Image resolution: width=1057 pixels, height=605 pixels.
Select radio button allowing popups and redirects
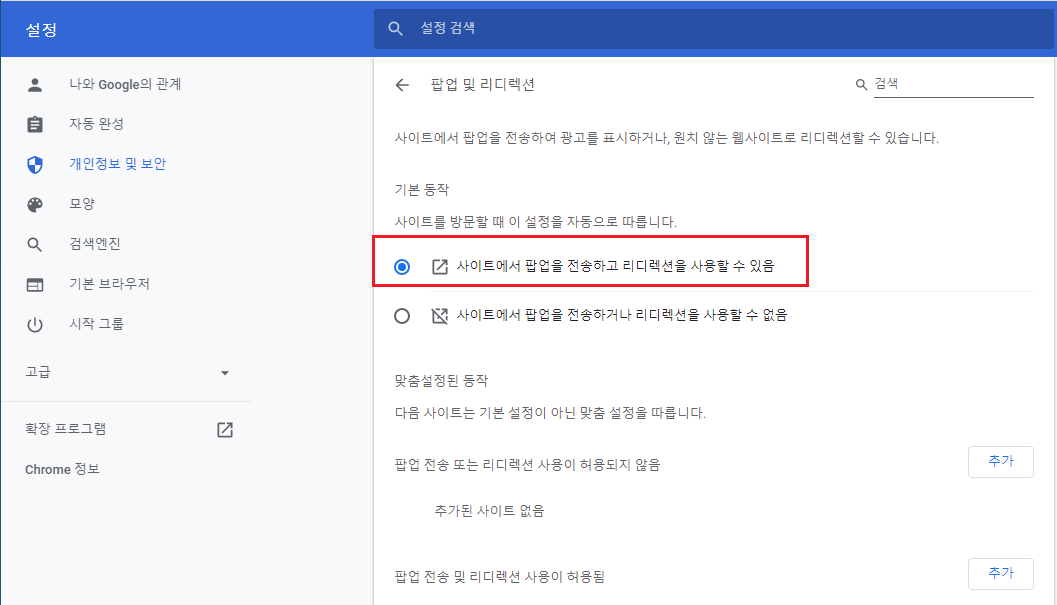[402, 267]
